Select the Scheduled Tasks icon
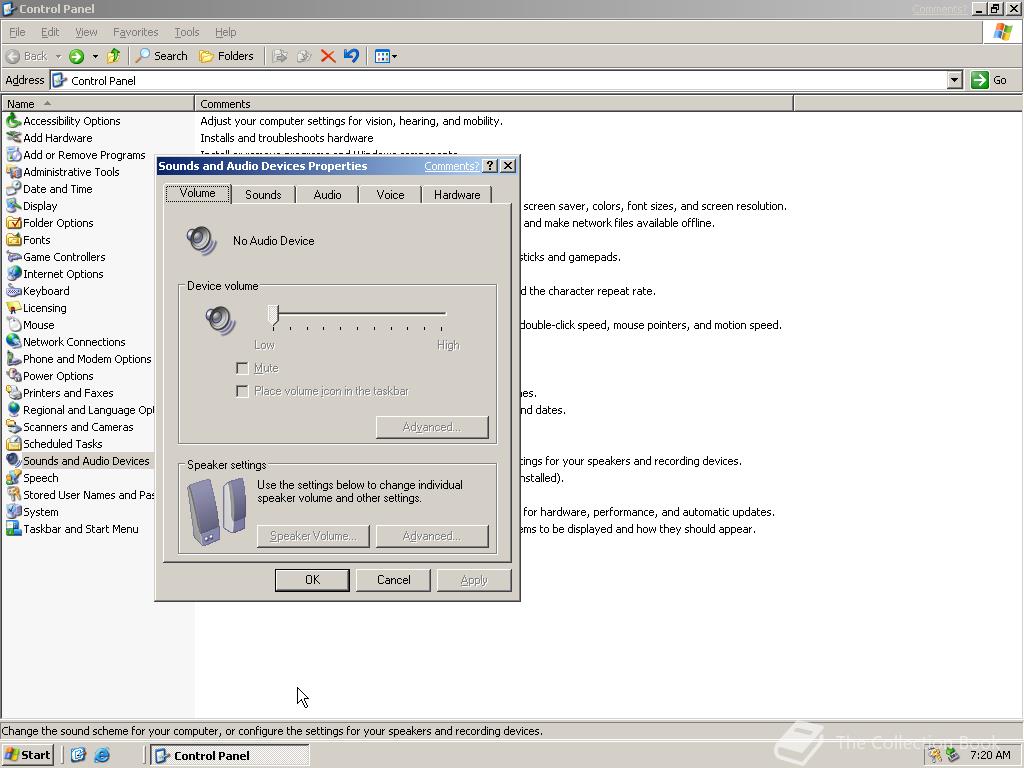 pos(14,443)
